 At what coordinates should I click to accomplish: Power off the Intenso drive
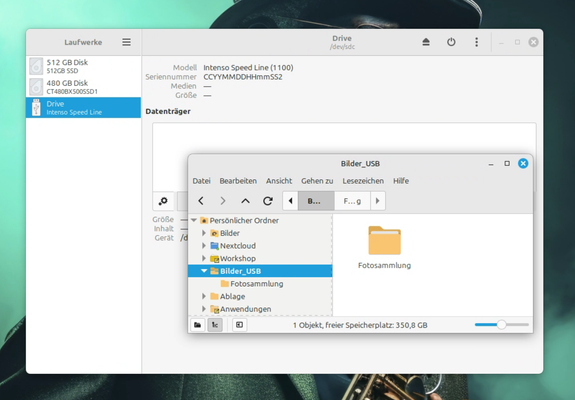[x=451, y=42]
